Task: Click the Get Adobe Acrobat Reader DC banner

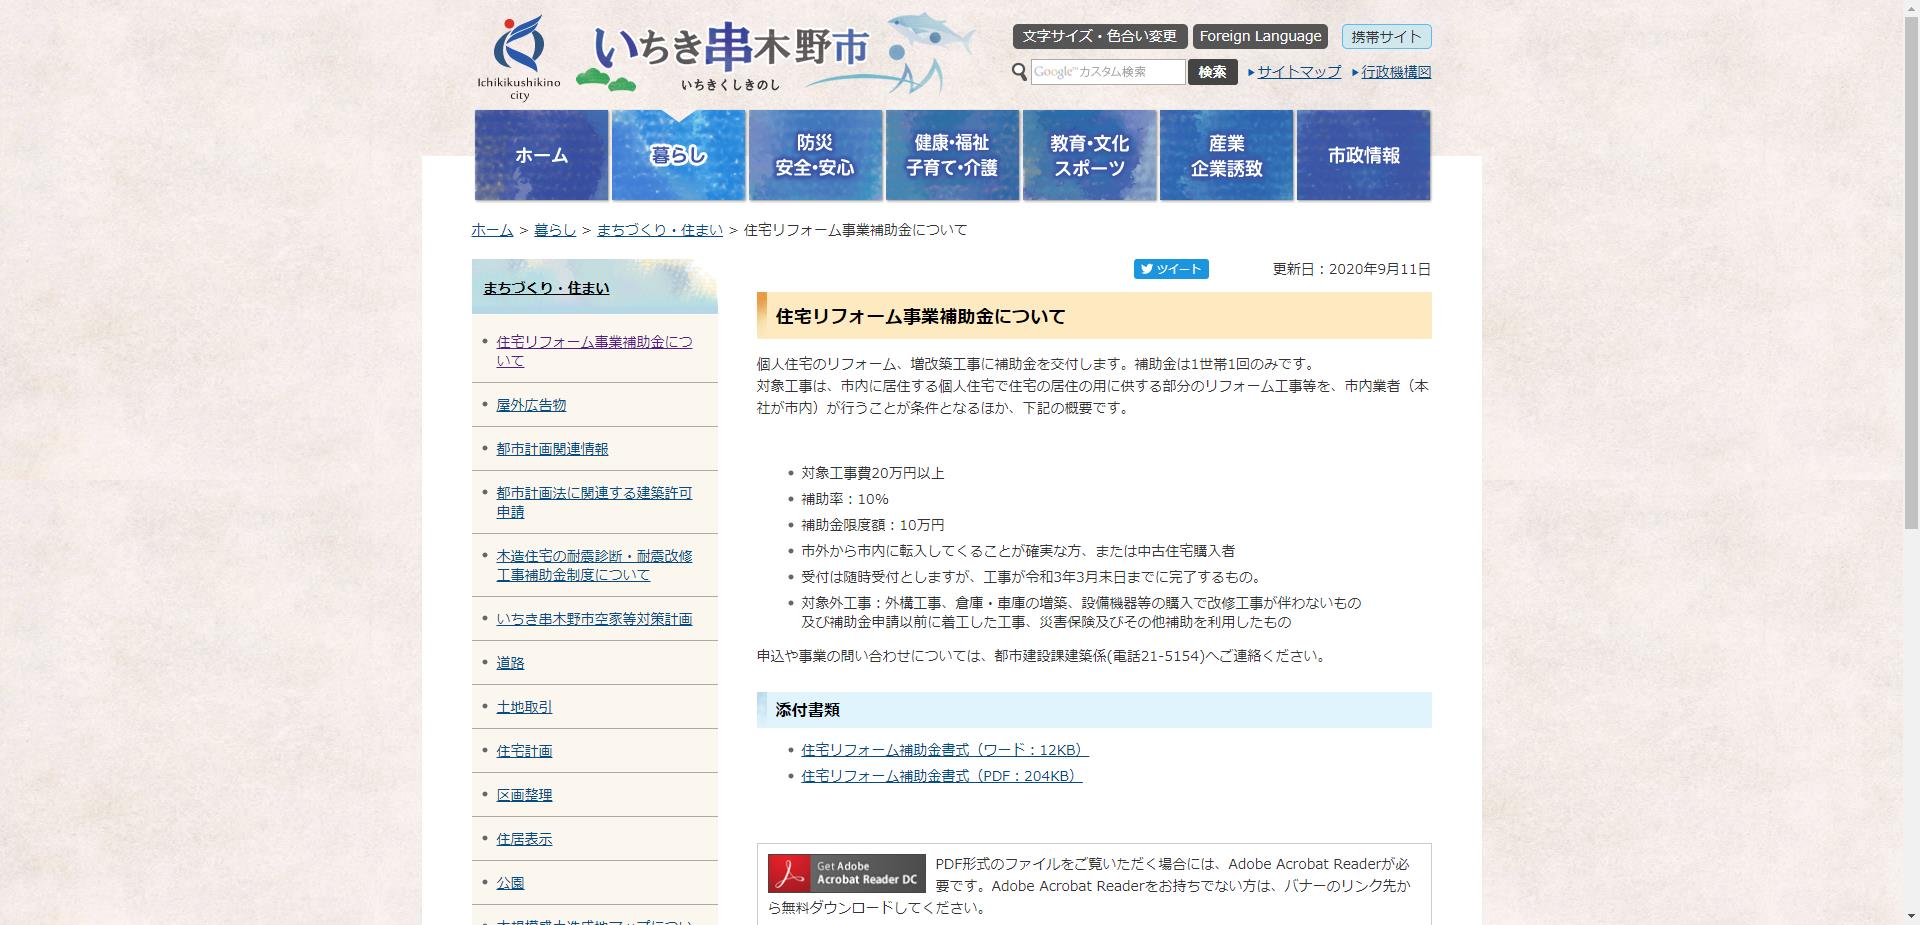Action: [x=845, y=872]
